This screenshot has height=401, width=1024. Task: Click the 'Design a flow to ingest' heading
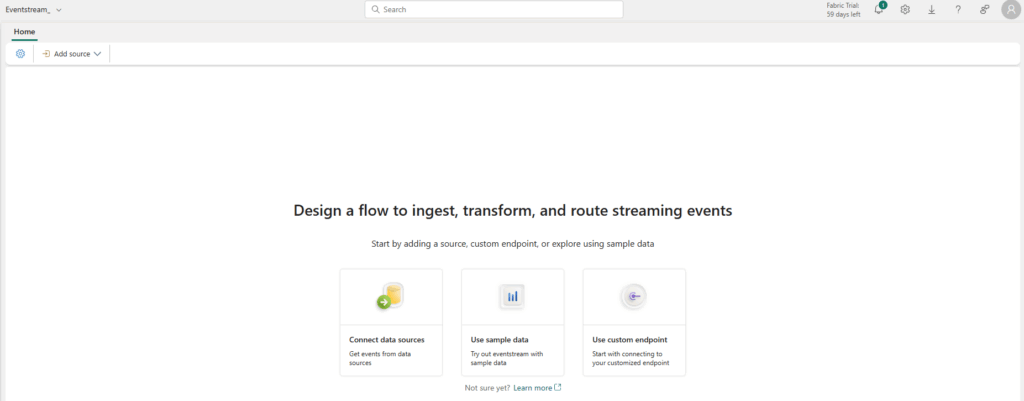[513, 210]
